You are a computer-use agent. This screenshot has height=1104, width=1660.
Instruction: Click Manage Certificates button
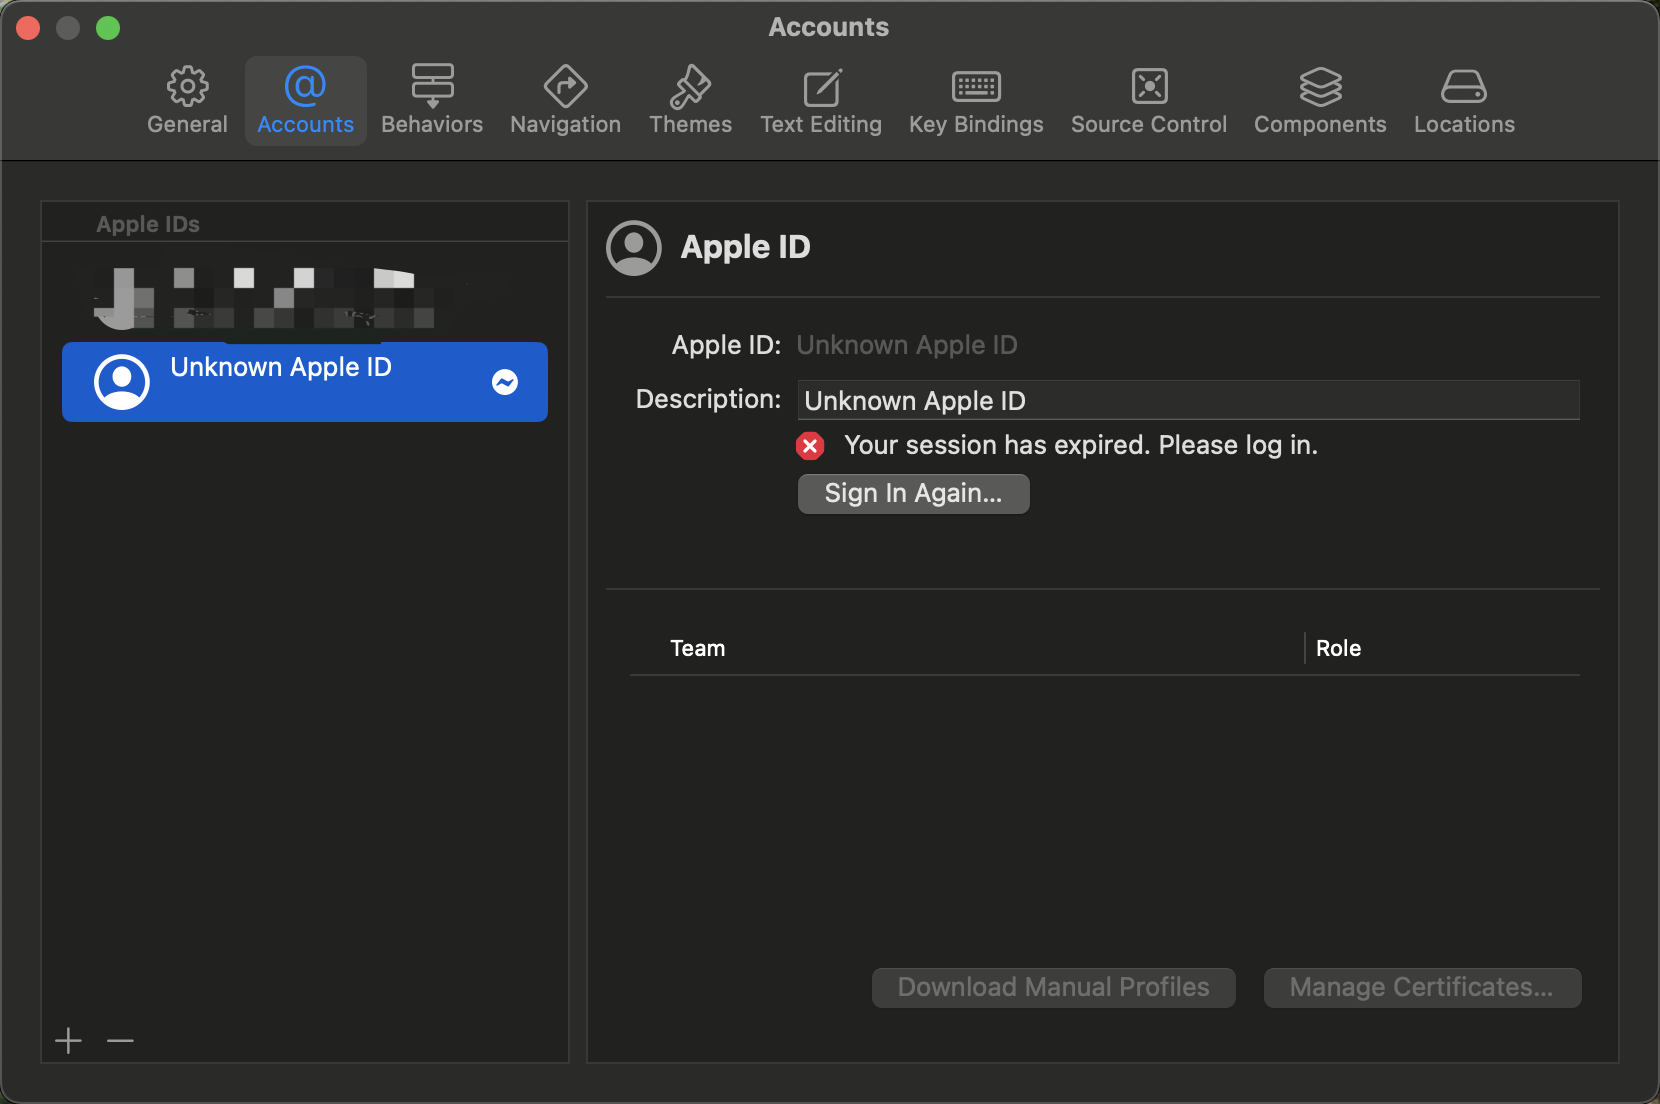coord(1422,988)
